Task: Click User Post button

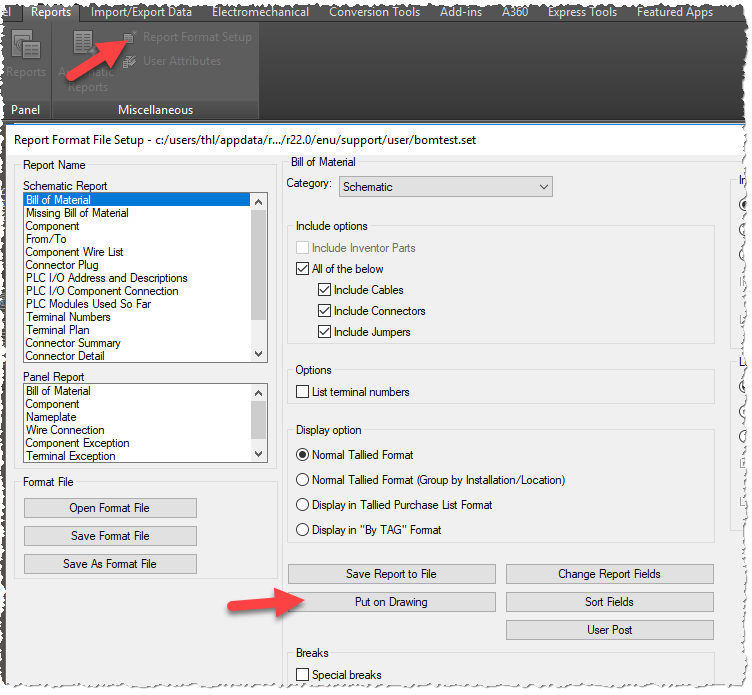Action: click(610, 630)
